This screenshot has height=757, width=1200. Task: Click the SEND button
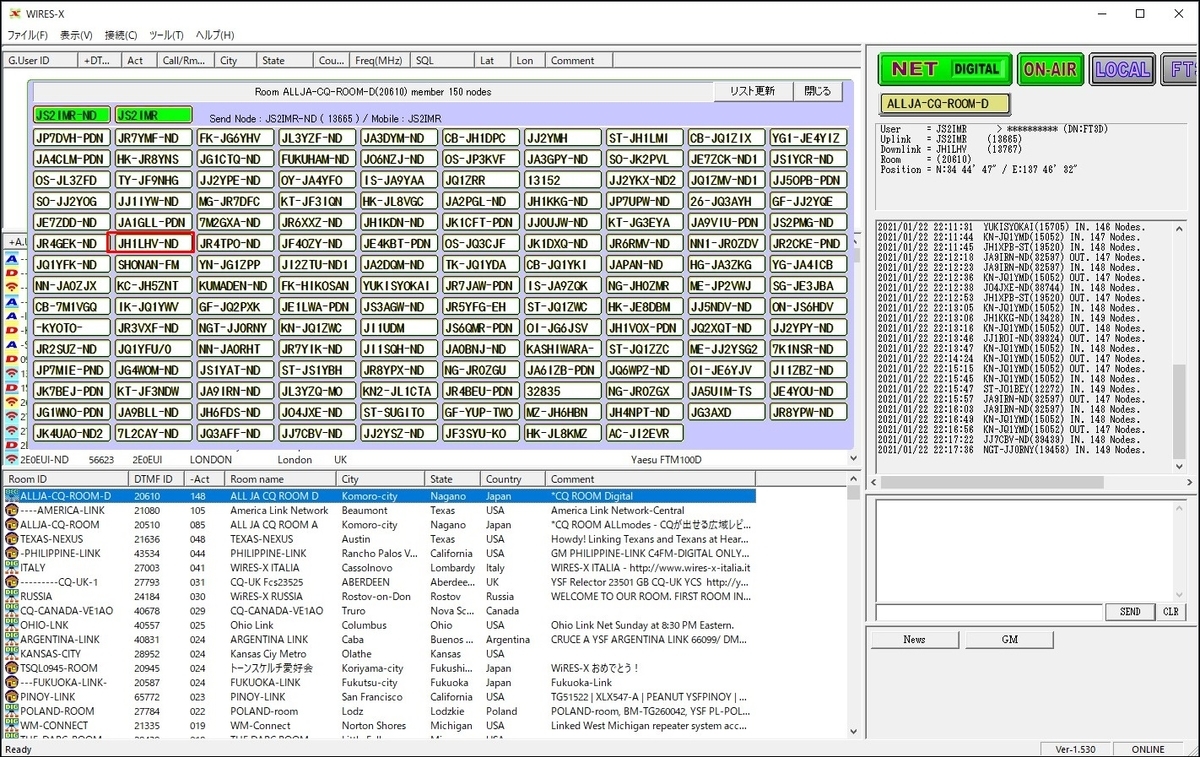point(1129,612)
